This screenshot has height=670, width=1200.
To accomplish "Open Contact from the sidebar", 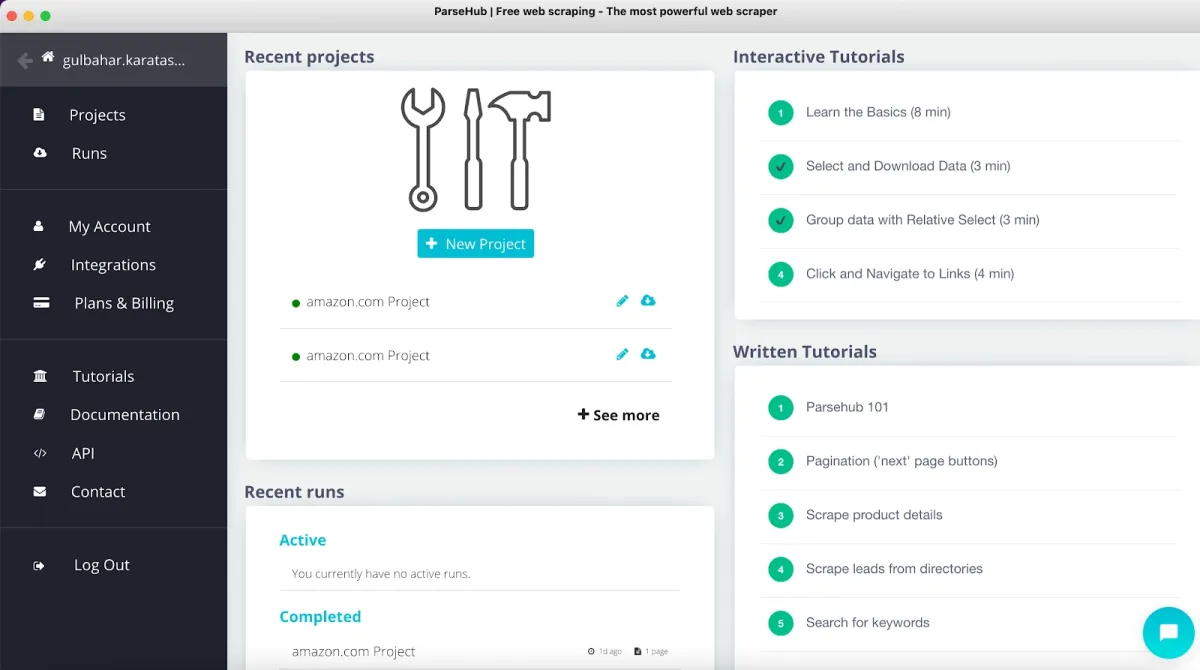I will tap(98, 492).
